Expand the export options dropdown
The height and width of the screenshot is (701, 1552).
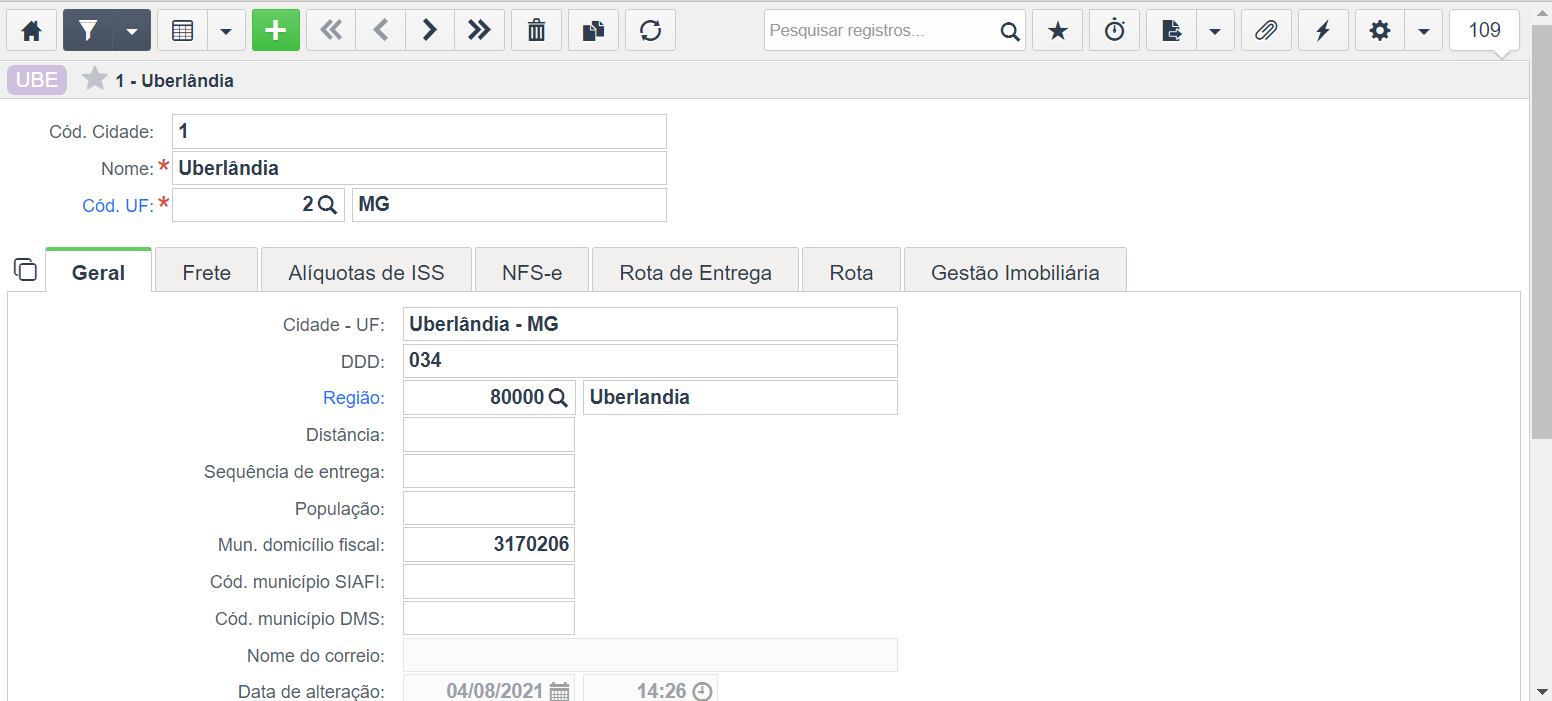point(1215,31)
